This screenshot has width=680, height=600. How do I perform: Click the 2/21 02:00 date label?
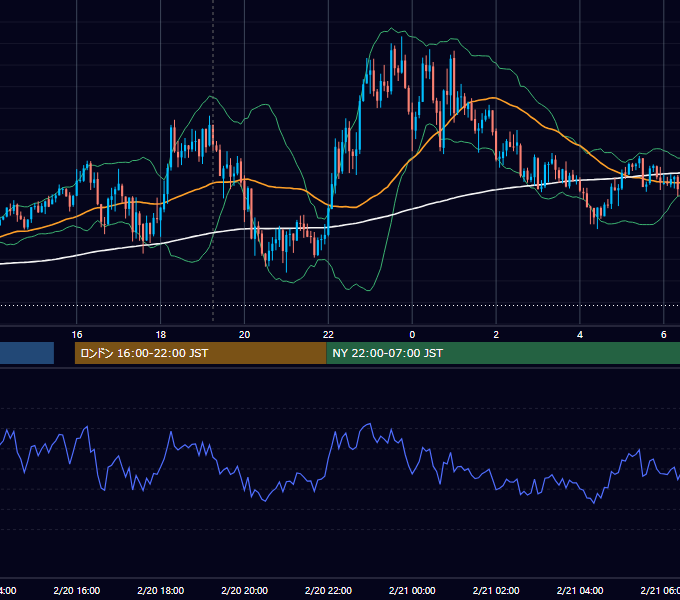(496, 590)
